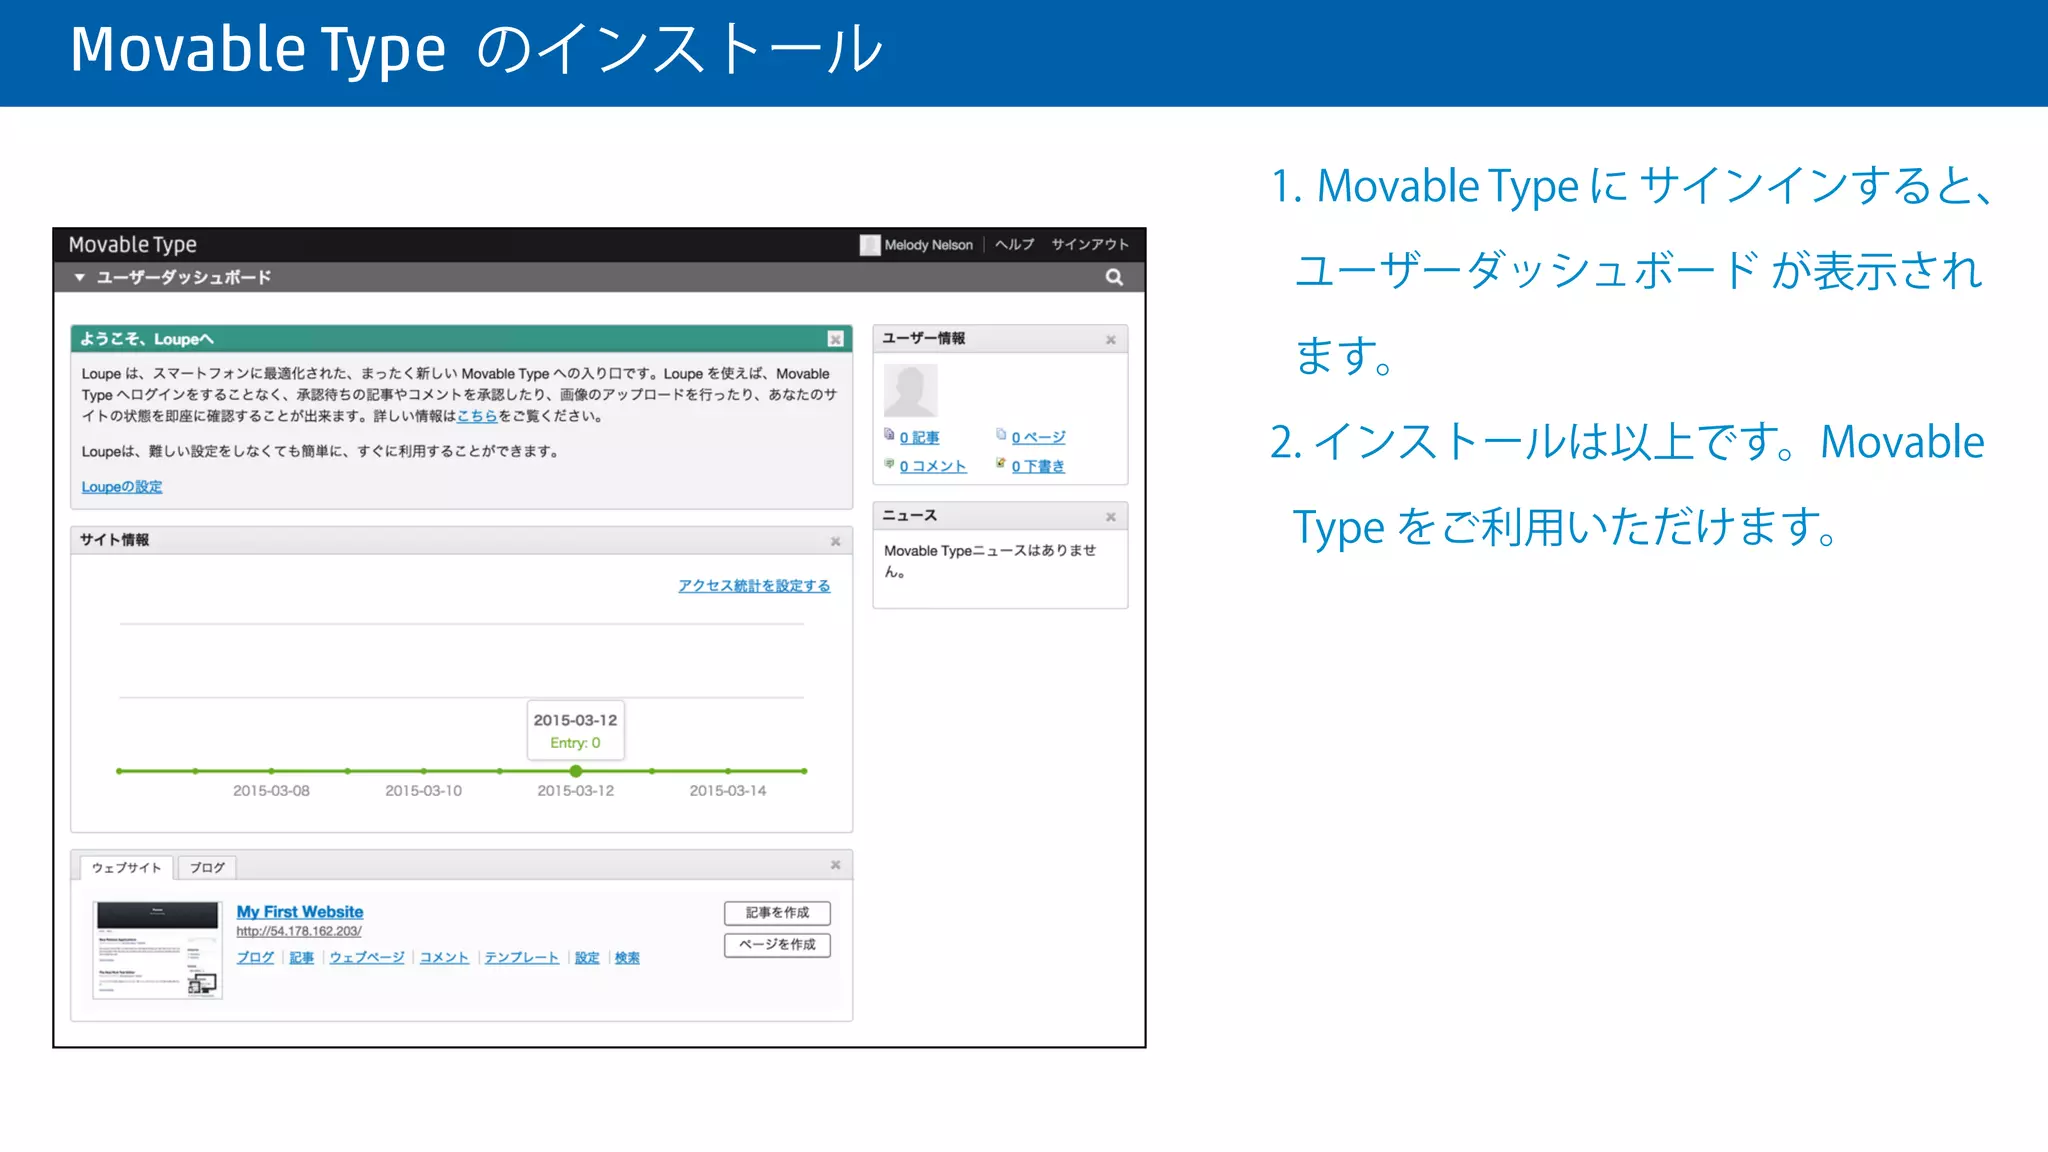Click the 2015-03-14 axis label

tap(728, 791)
